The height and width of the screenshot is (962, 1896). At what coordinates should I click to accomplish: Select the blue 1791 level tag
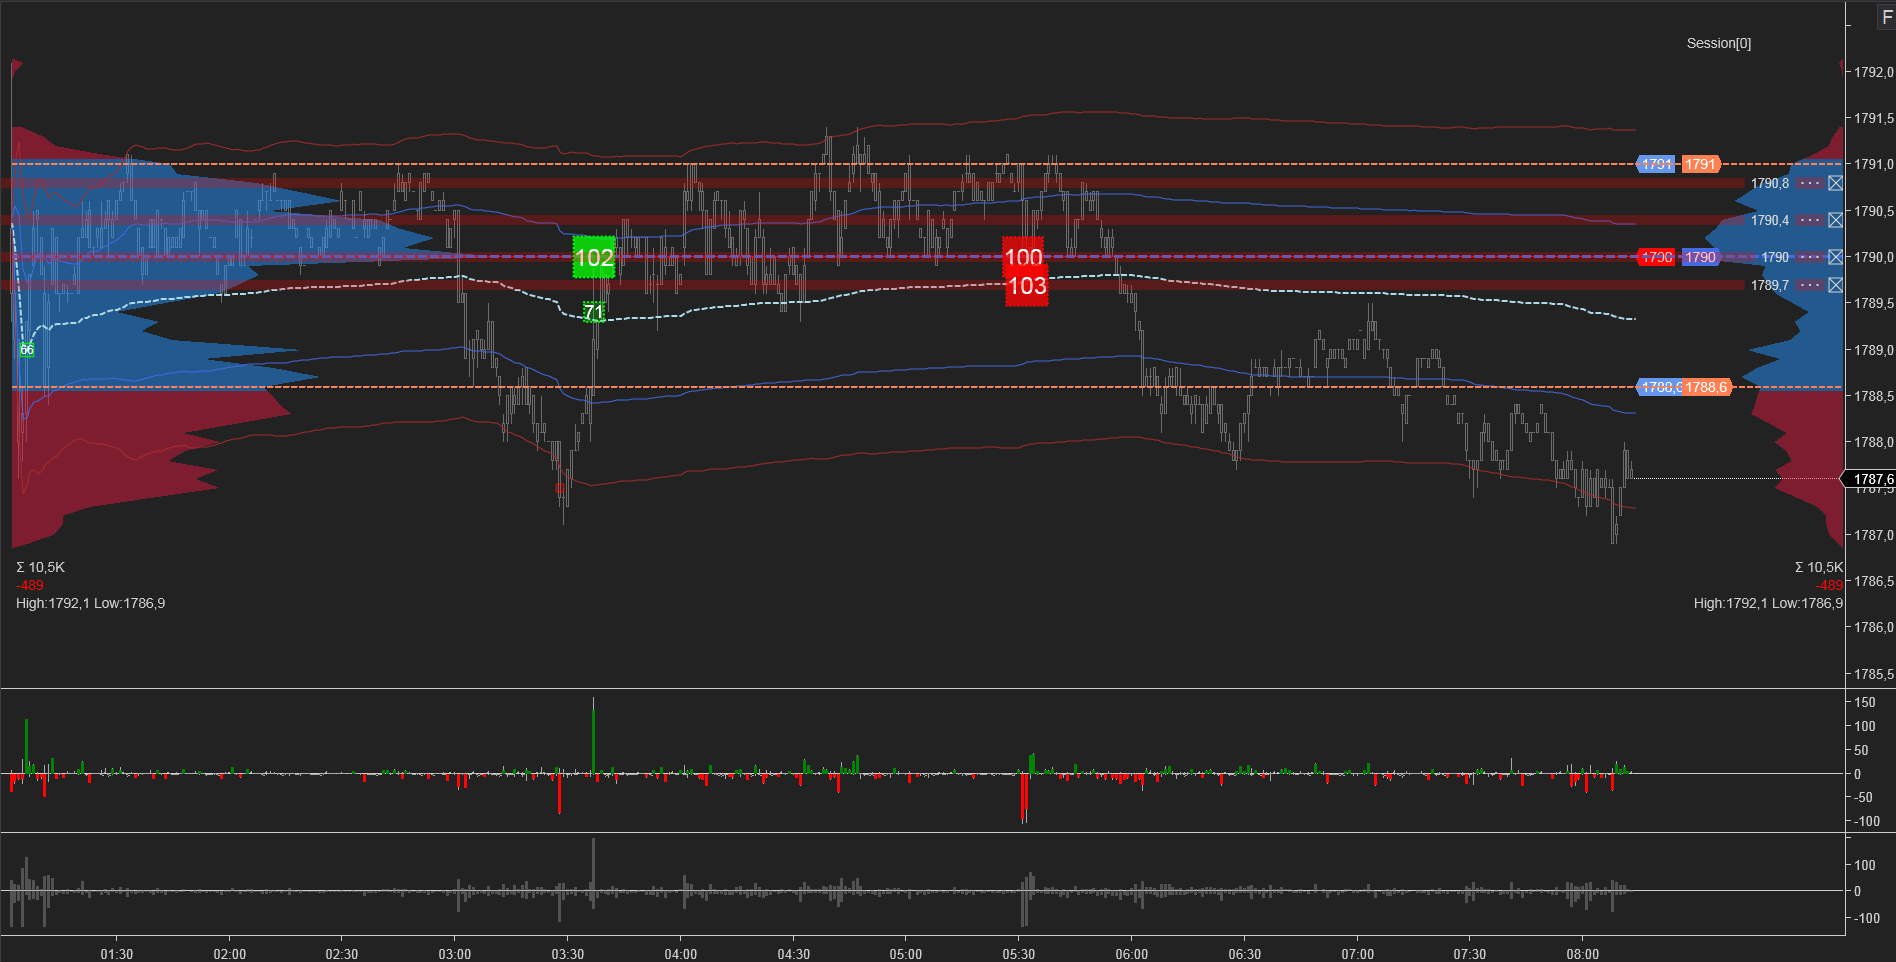(1657, 164)
